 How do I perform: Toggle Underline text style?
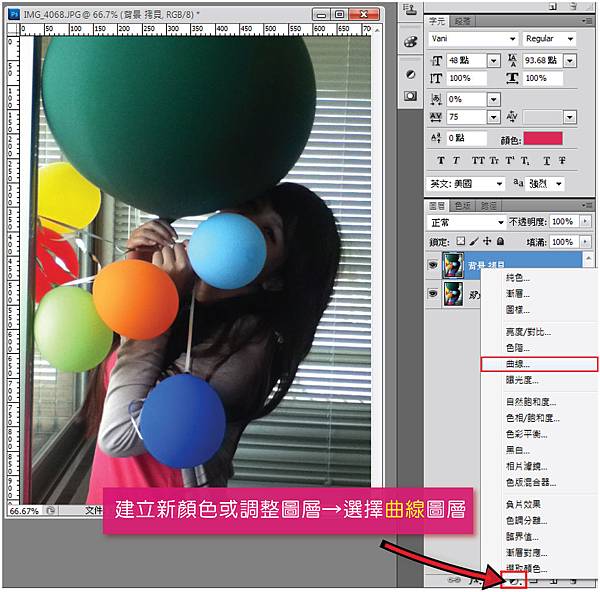[547, 161]
